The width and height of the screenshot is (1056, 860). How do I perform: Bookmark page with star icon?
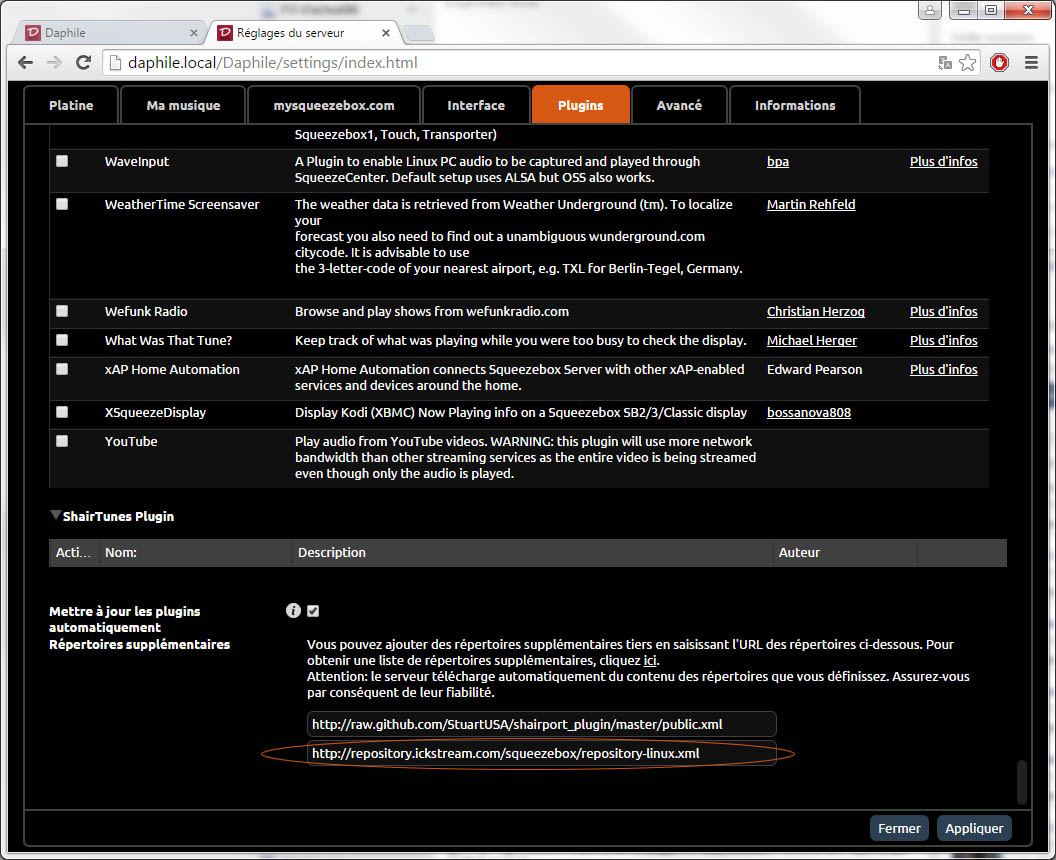click(x=968, y=63)
